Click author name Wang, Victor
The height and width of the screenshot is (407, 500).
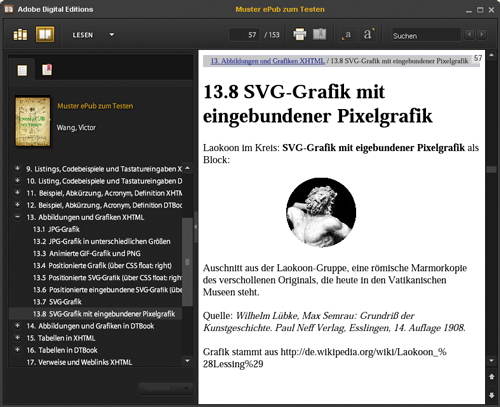tap(76, 128)
